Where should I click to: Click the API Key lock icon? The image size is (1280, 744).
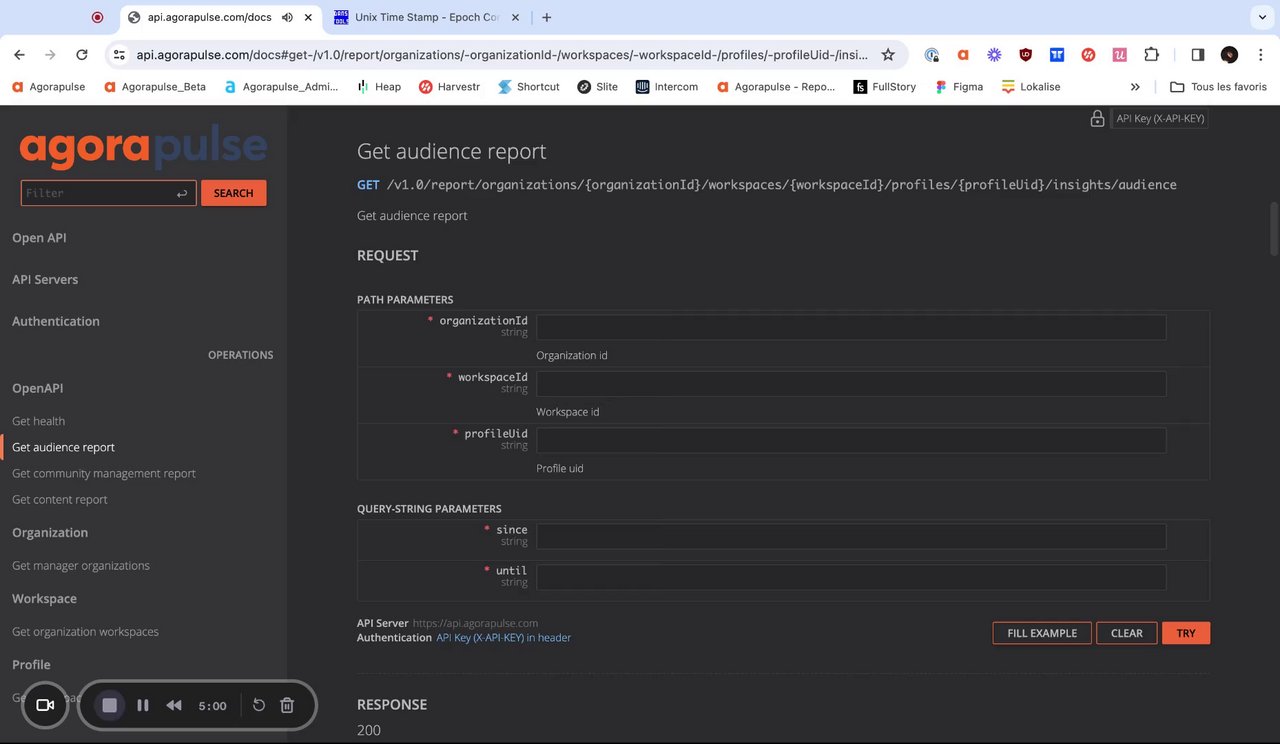(x=1097, y=119)
